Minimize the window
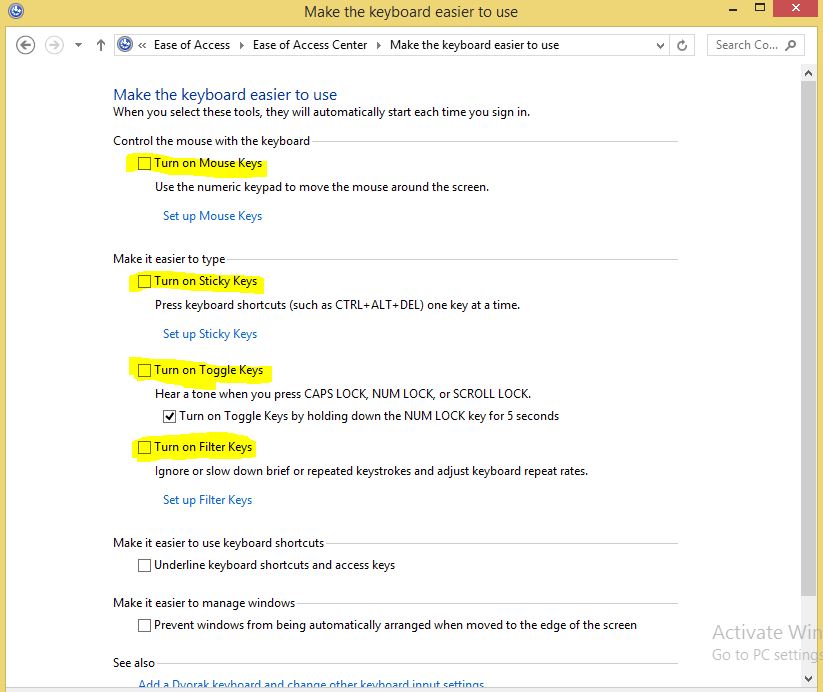This screenshot has width=823, height=692. click(733, 9)
